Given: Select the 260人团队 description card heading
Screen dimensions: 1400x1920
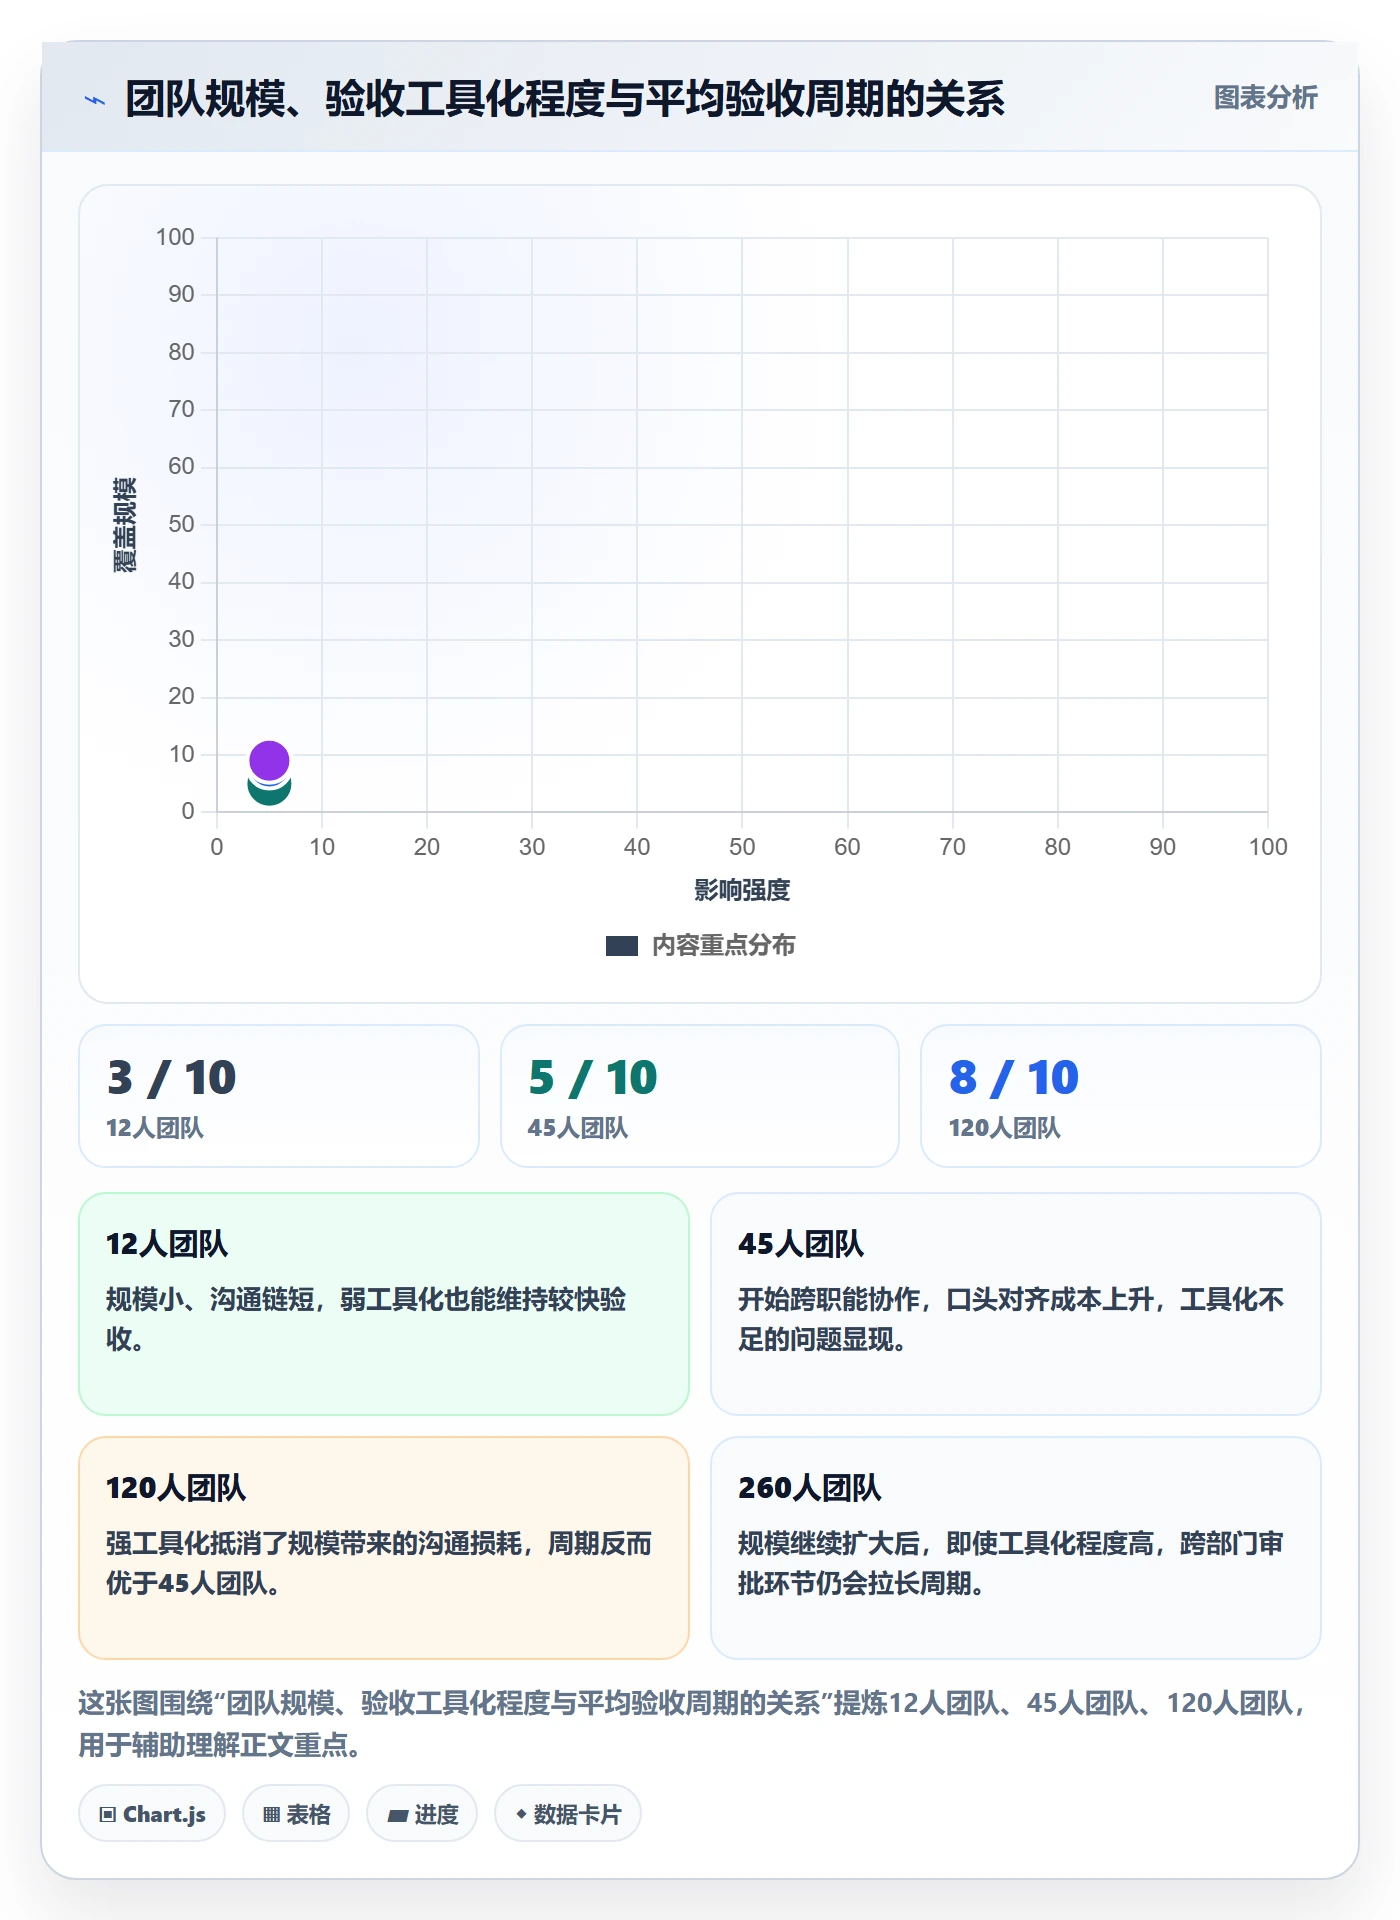Looking at the screenshot, I should pyautogui.click(x=810, y=1488).
